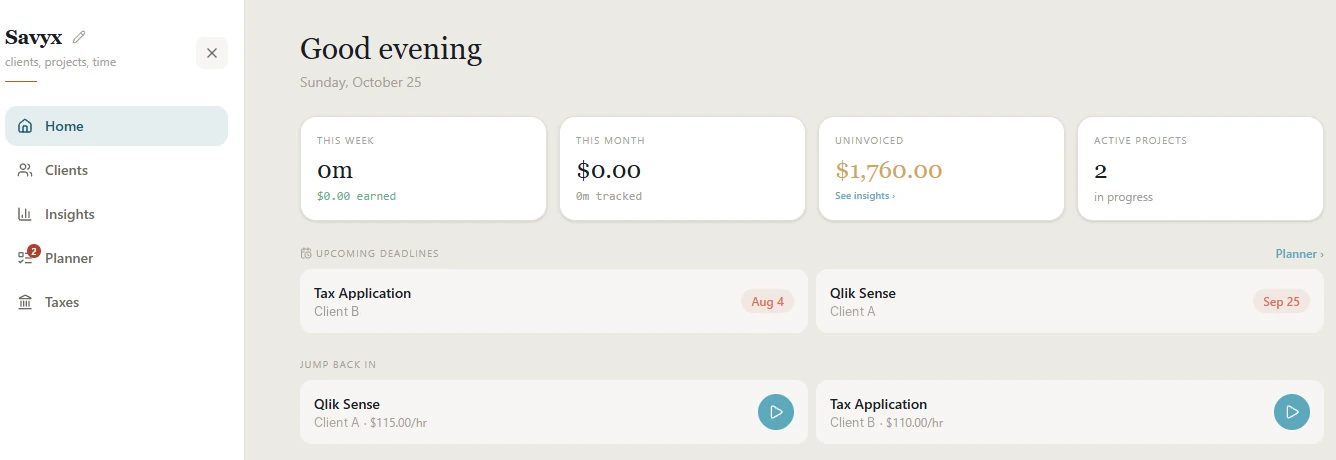Follow the See insights link
This screenshot has width=1336, height=460.
(x=865, y=196)
